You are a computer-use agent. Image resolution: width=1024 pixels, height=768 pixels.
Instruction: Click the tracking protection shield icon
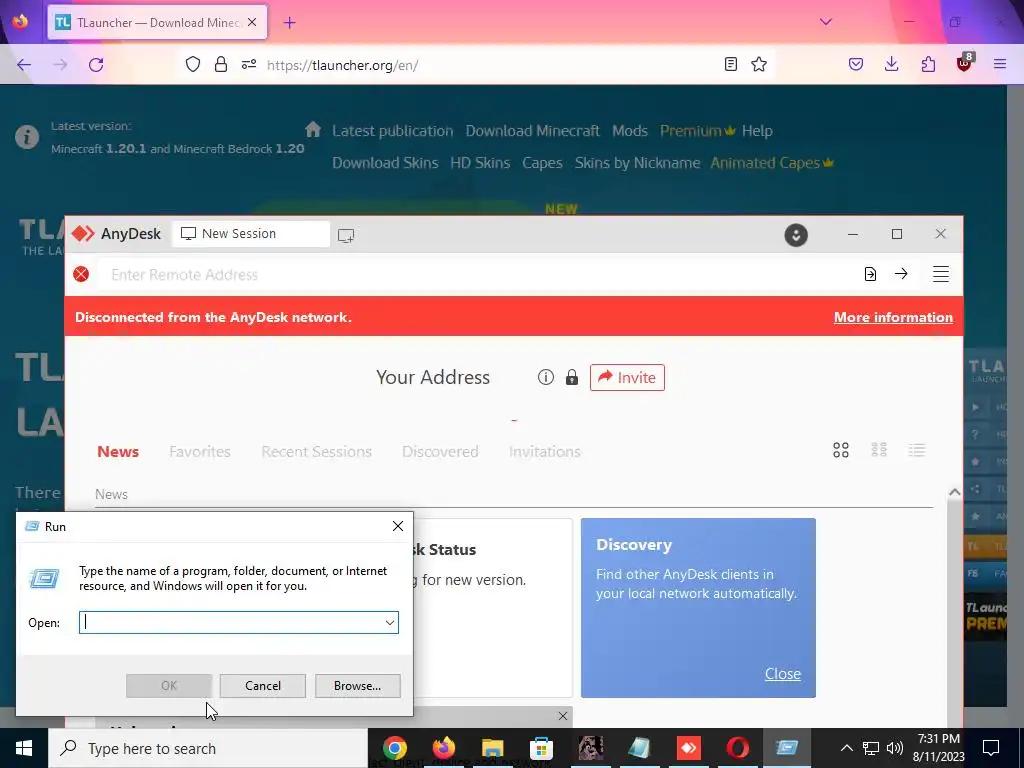193,64
